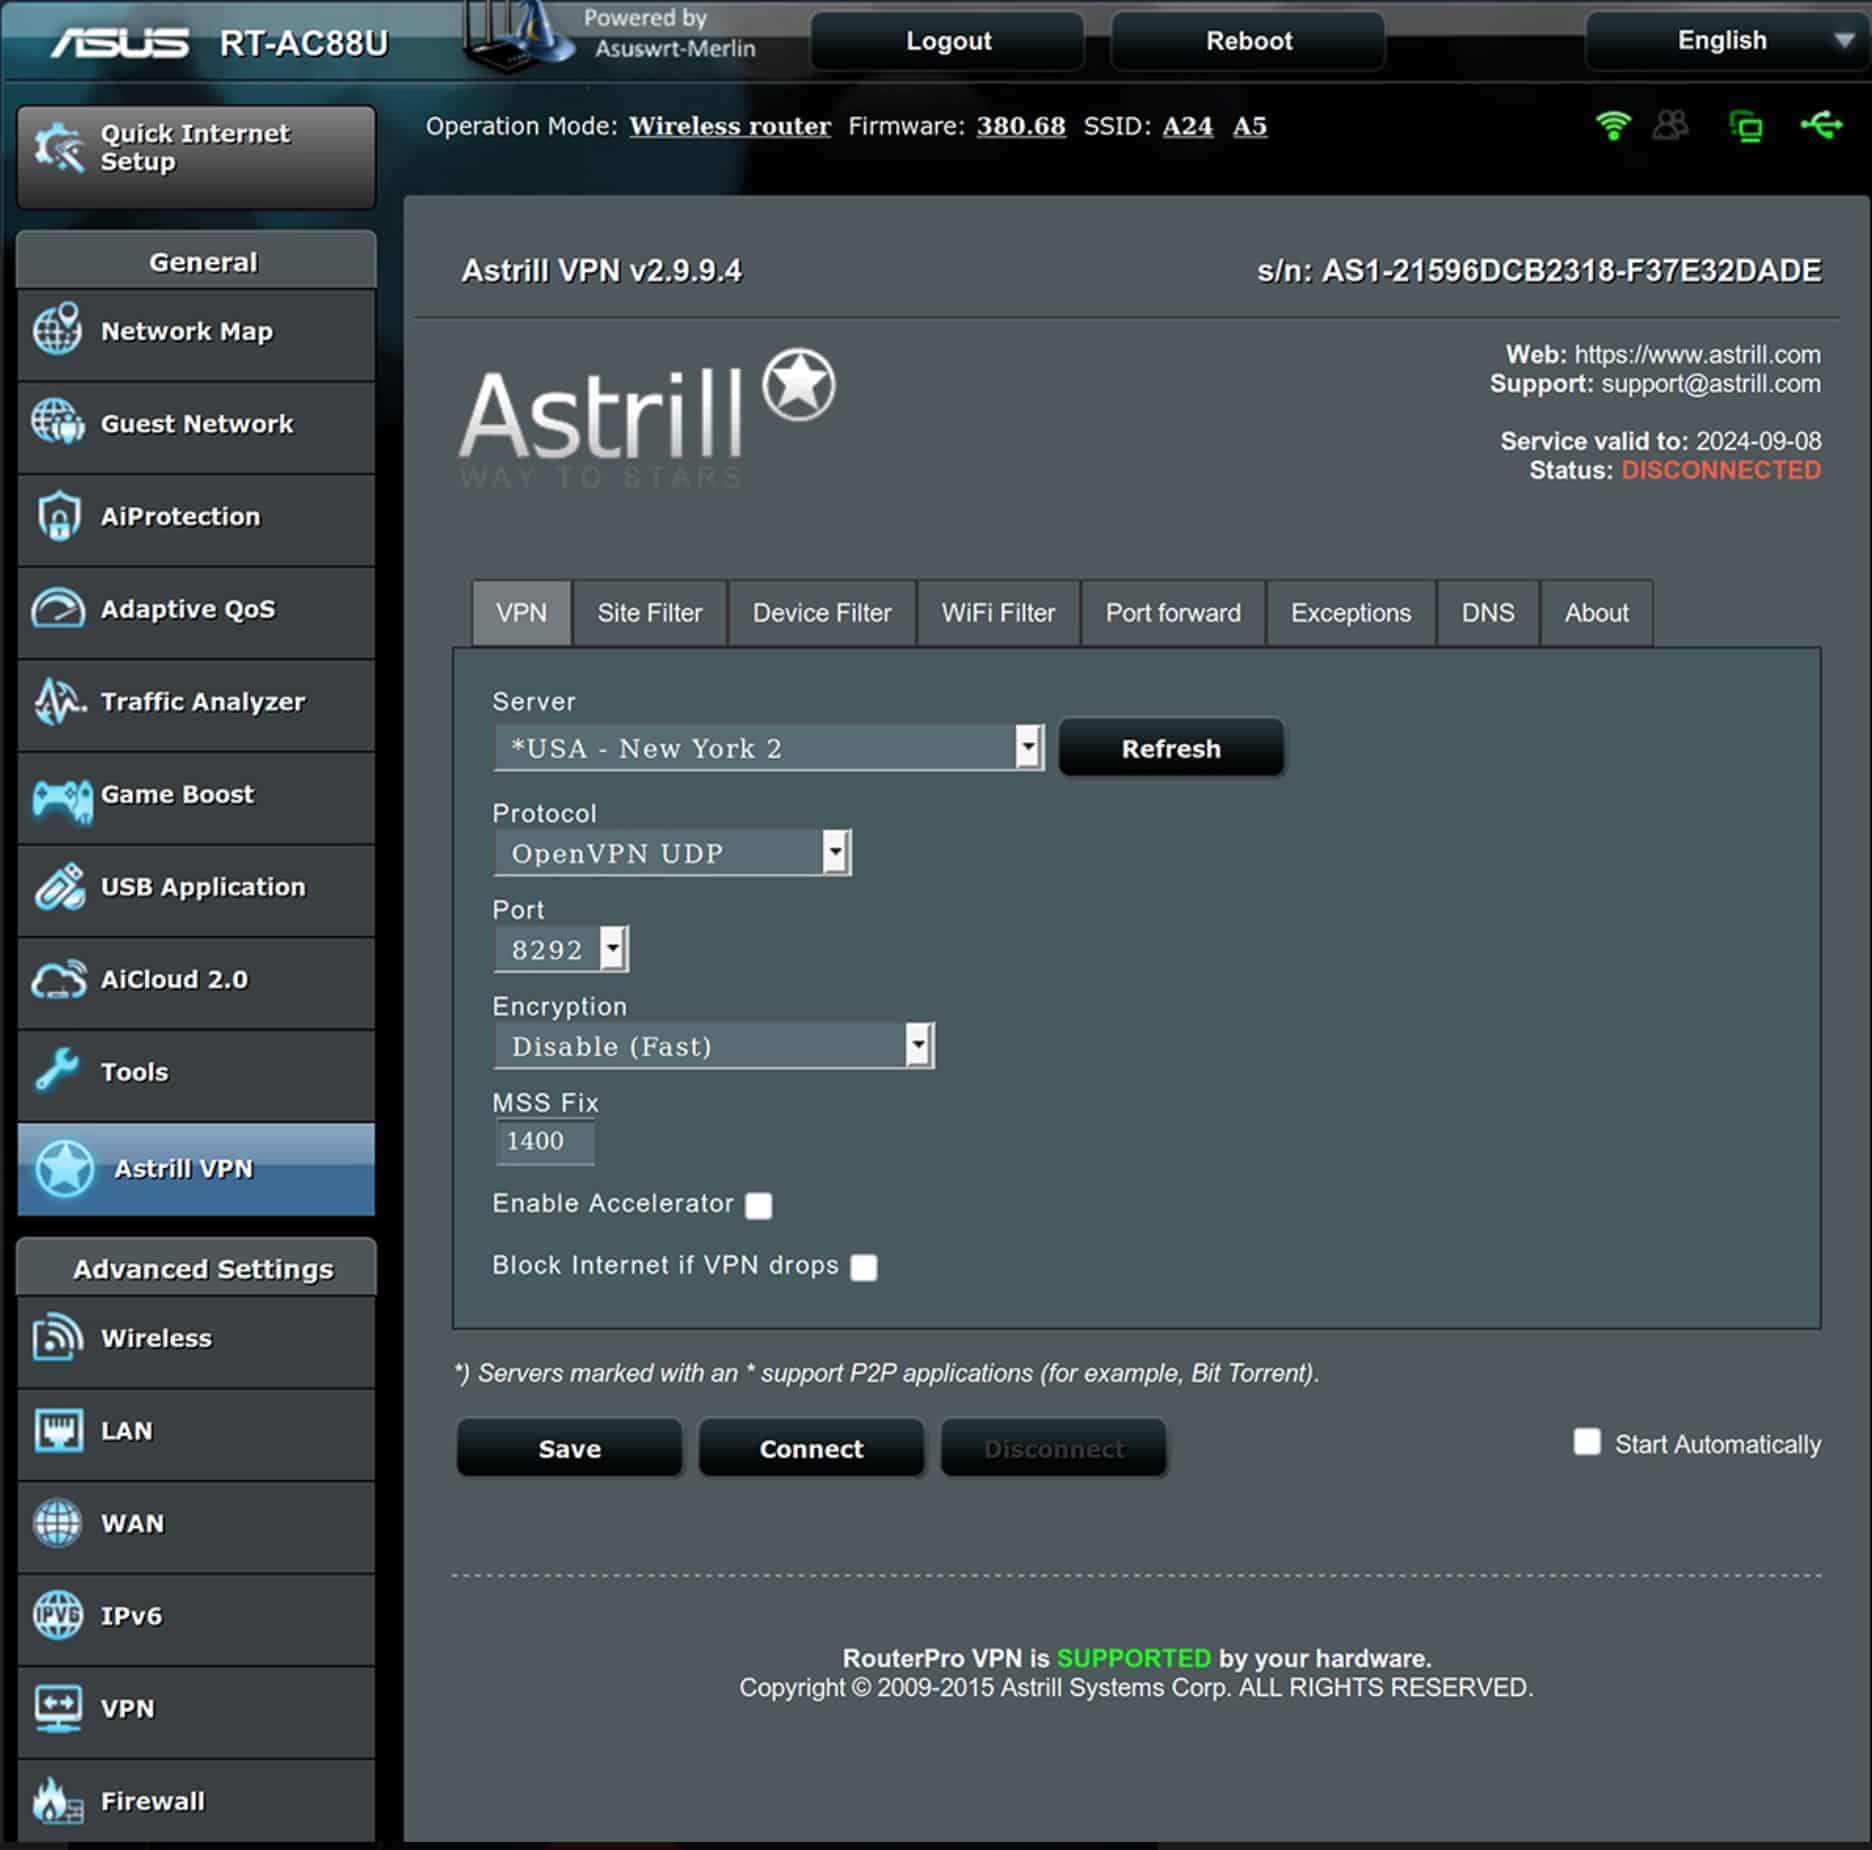Switch to the Device Filter tab
Screen dimensions: 1872x1850
click(x=822, y=612)
